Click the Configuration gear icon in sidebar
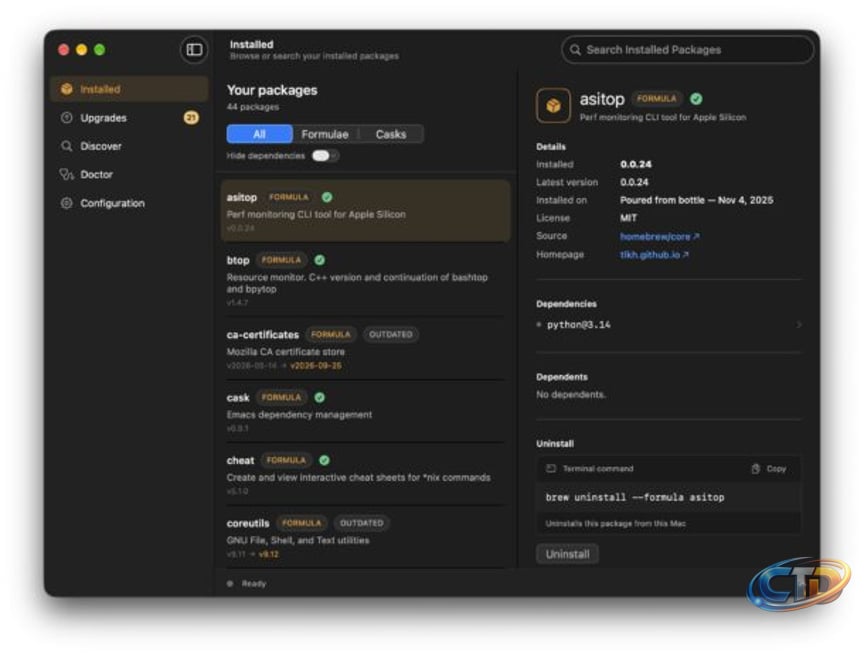Image resolution: width=864 pixels, height=655 pixels. [67, 203]
